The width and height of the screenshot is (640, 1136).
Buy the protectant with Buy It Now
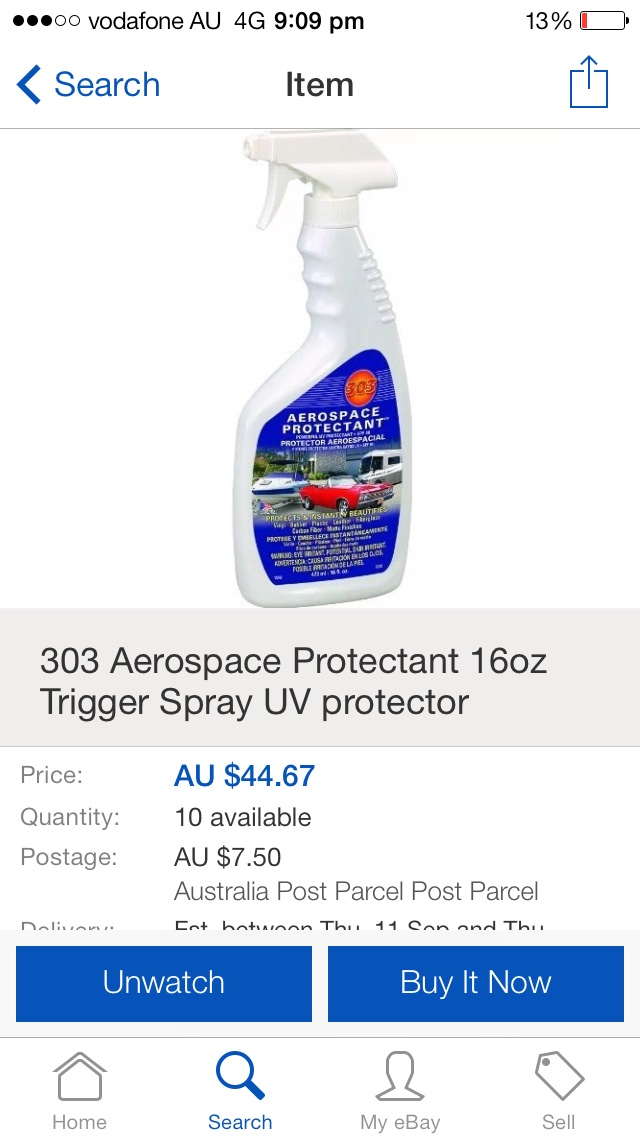[x=475, y=983]
